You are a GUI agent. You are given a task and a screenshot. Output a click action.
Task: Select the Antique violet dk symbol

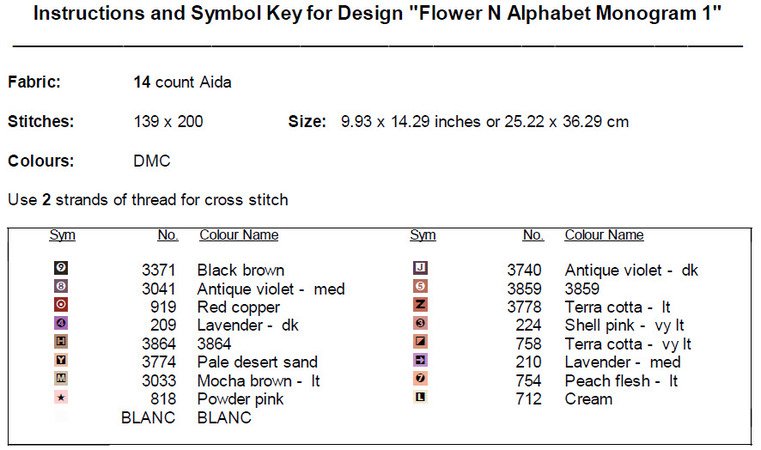coord(421,269)
